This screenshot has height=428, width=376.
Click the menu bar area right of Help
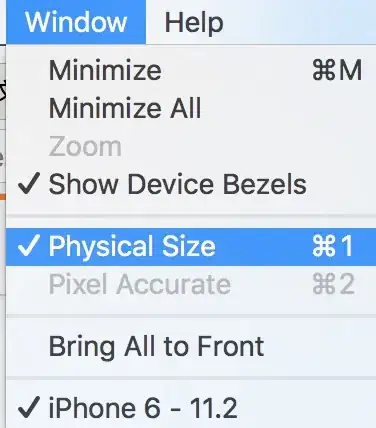coord(300,22)
